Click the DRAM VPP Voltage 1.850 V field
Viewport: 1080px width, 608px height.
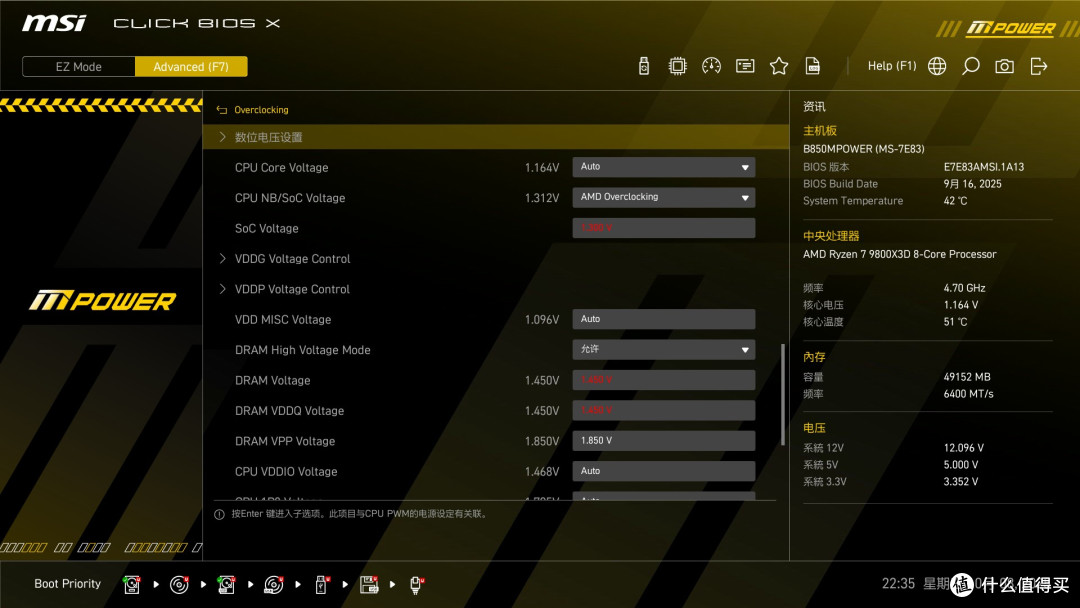pyautogui.click(x=663, y=441)
